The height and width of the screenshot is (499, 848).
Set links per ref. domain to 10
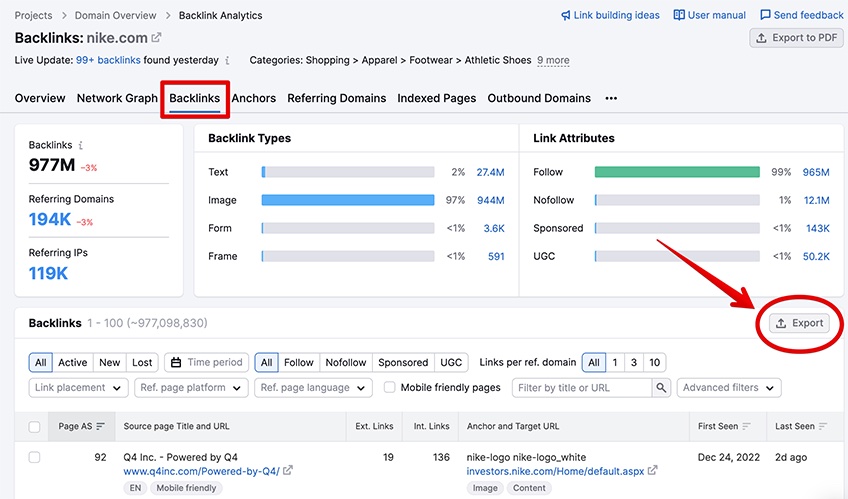click(654, 363)
